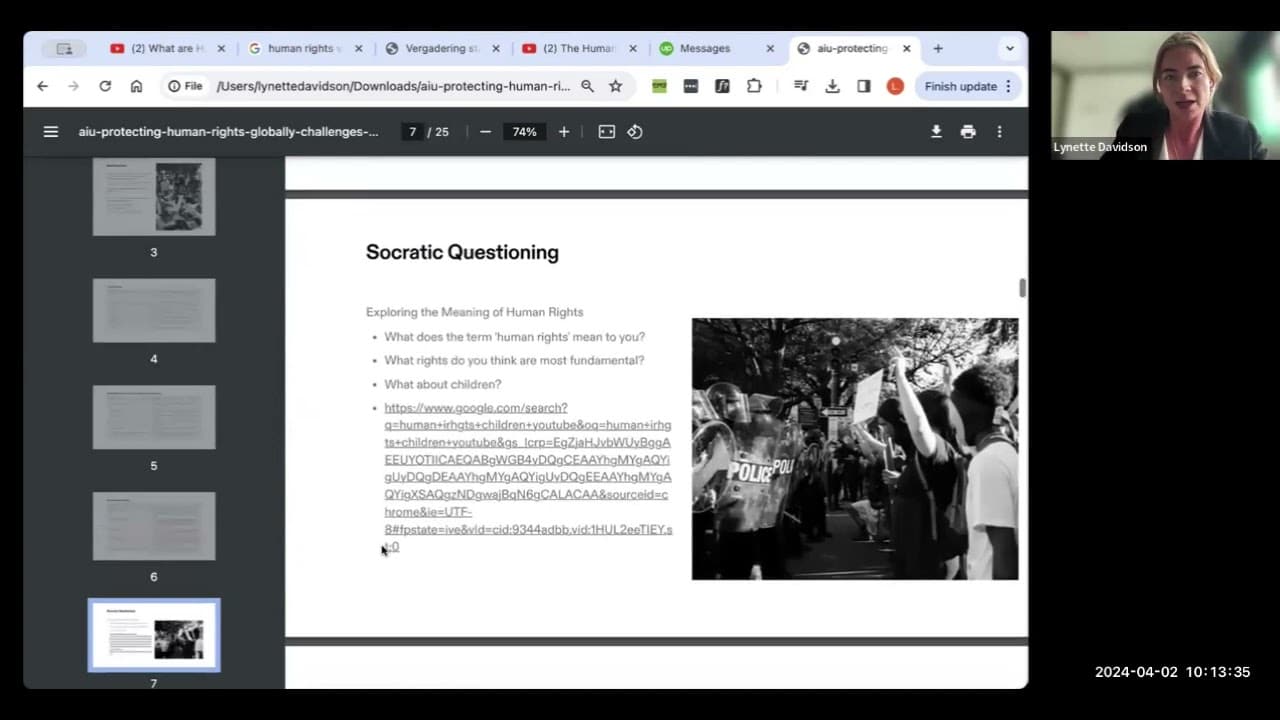This screenshot has height=720, width=1280.
Task: Toggle the PDF sidebar menu icon
Action: [x=51, y=132]
